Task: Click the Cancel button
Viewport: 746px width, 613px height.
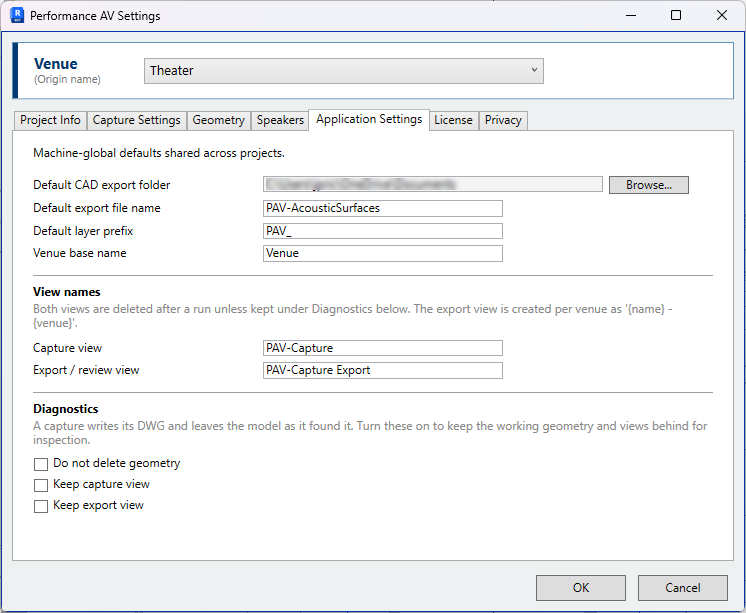Action: pos(682,588)
